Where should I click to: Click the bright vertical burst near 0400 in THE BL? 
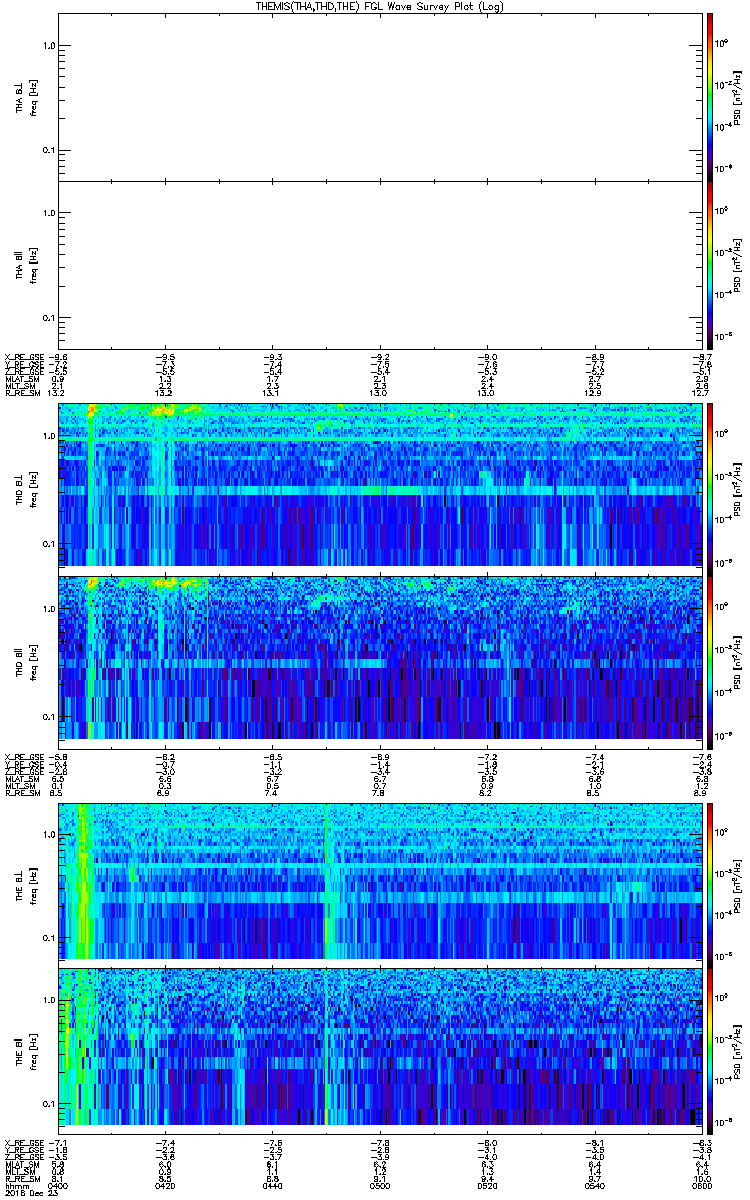click(83, 880)
